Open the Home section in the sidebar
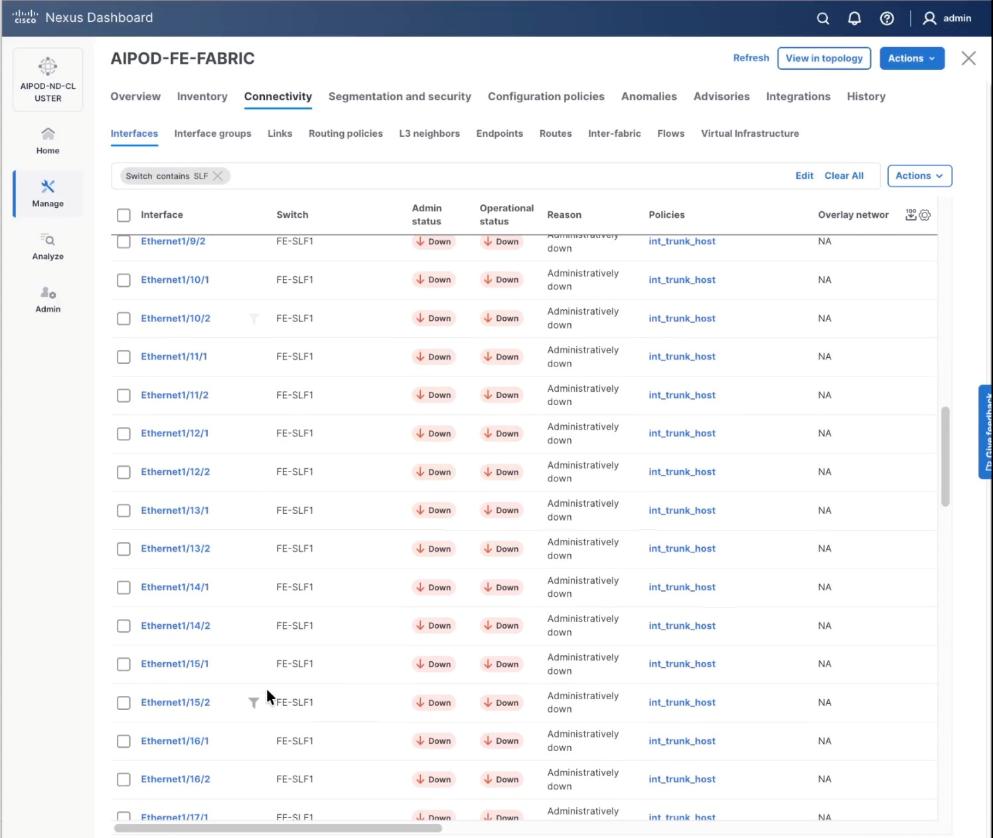Screen dimensions: 993x838 (x=47, y=140)
